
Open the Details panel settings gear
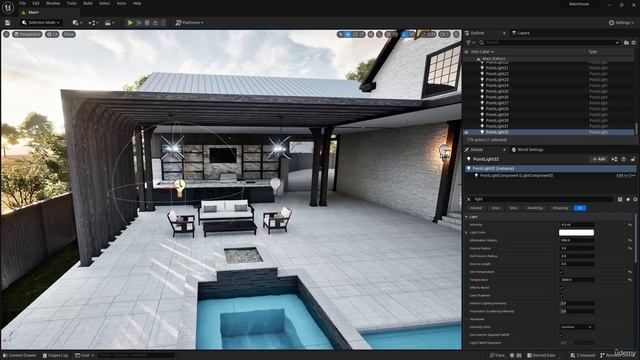click(635, 199)
